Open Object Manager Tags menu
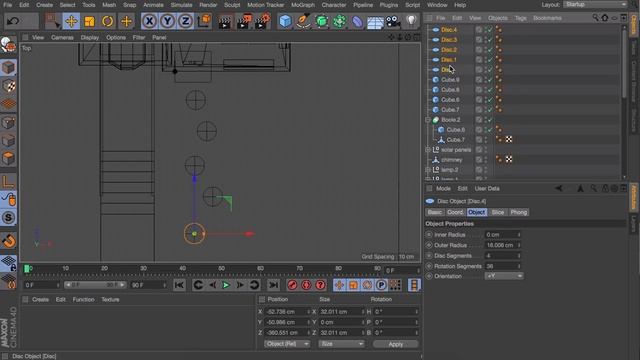This screenshot has width=640, height=360. click(520, 18)
